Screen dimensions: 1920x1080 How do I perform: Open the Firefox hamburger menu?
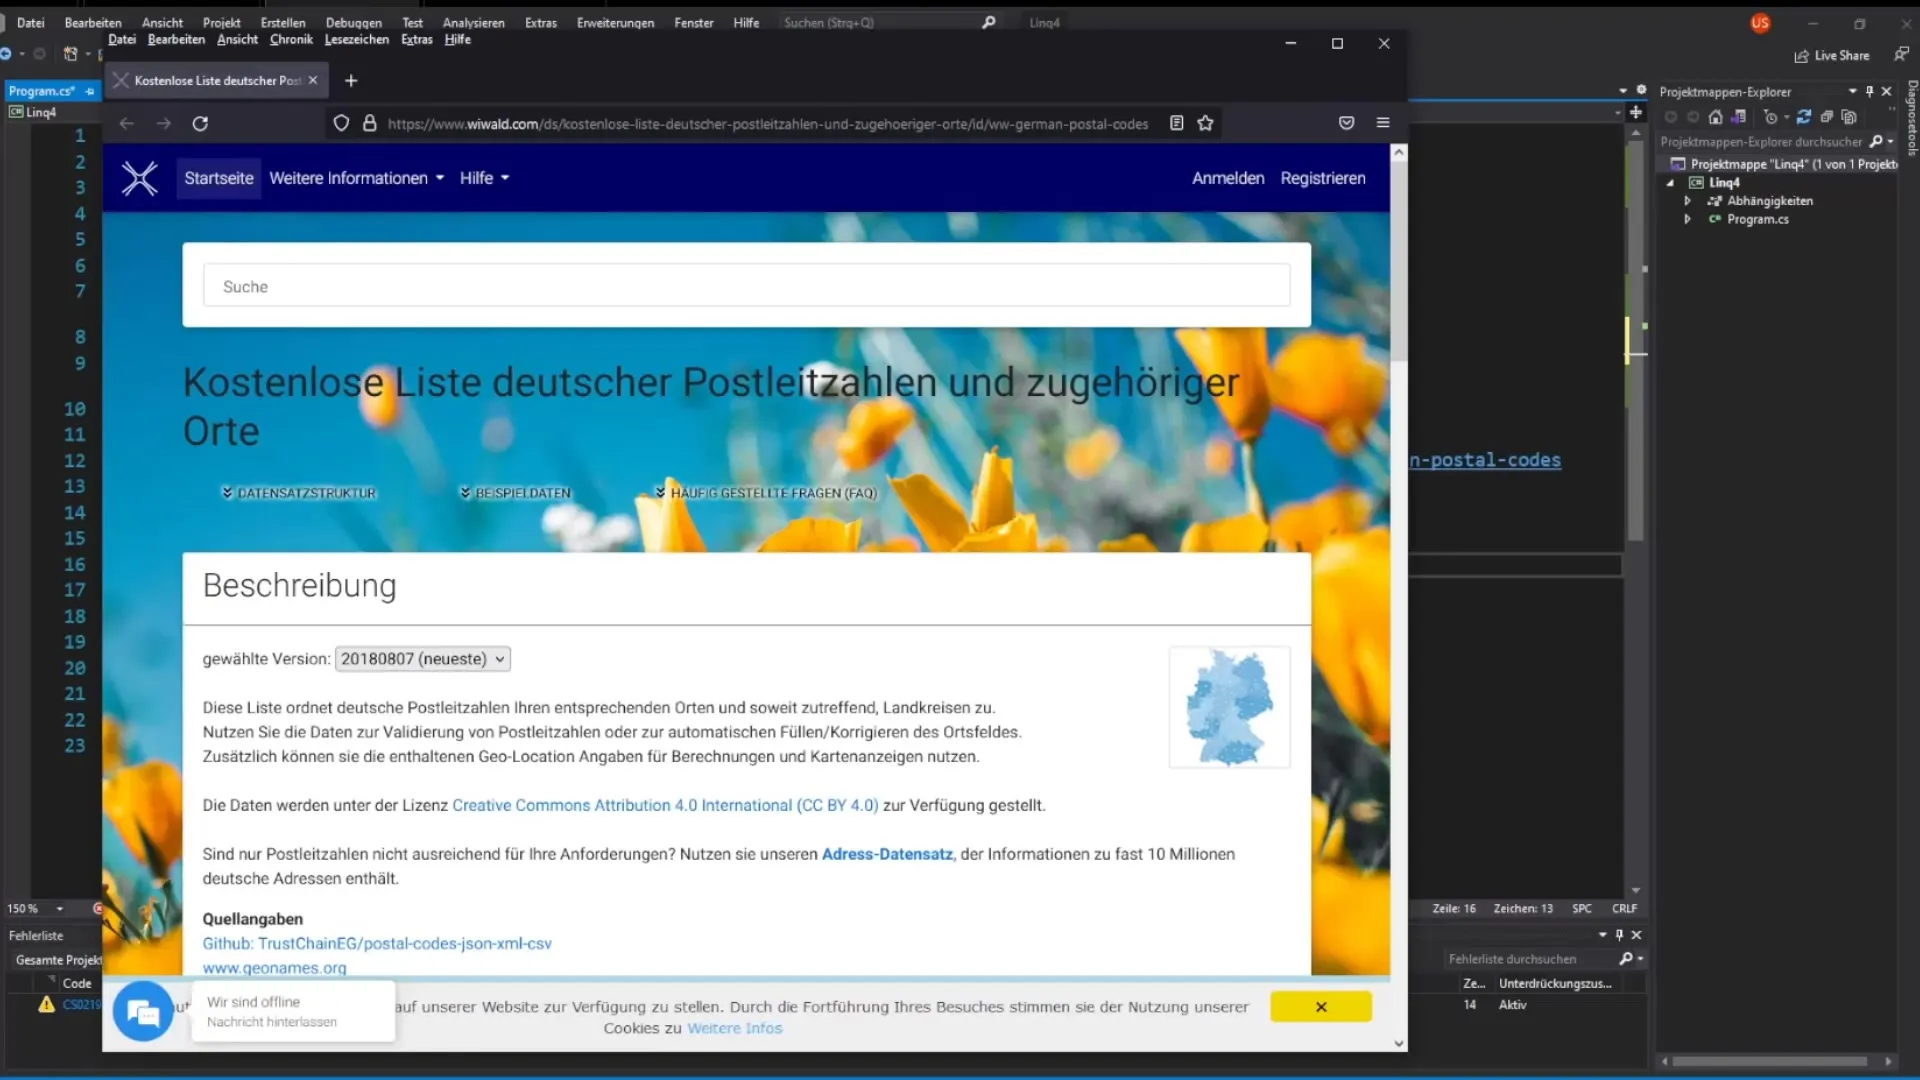point(1383,123)
